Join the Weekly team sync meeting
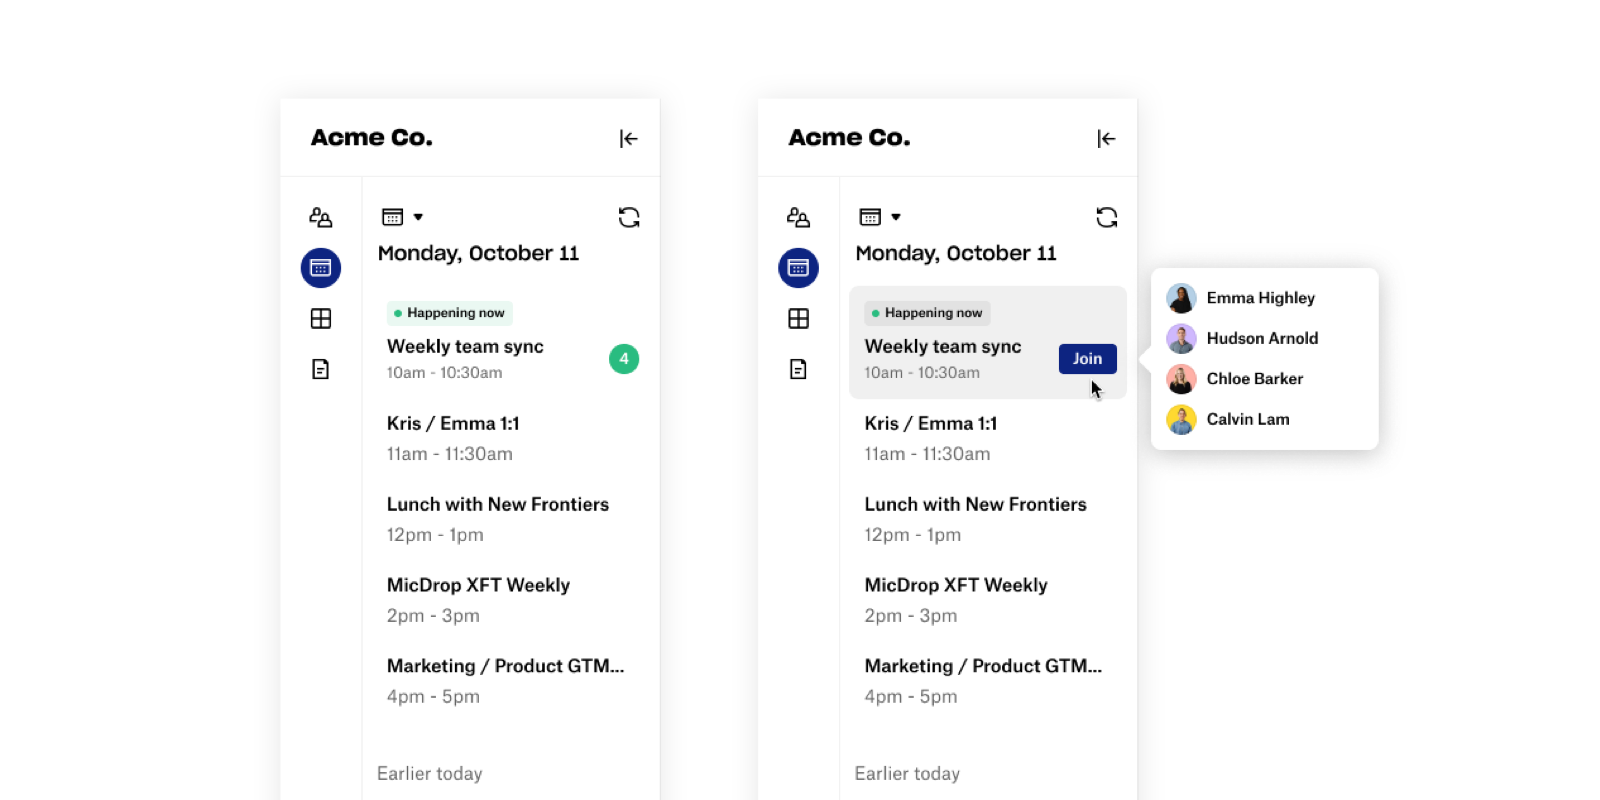 (1087, 359)
